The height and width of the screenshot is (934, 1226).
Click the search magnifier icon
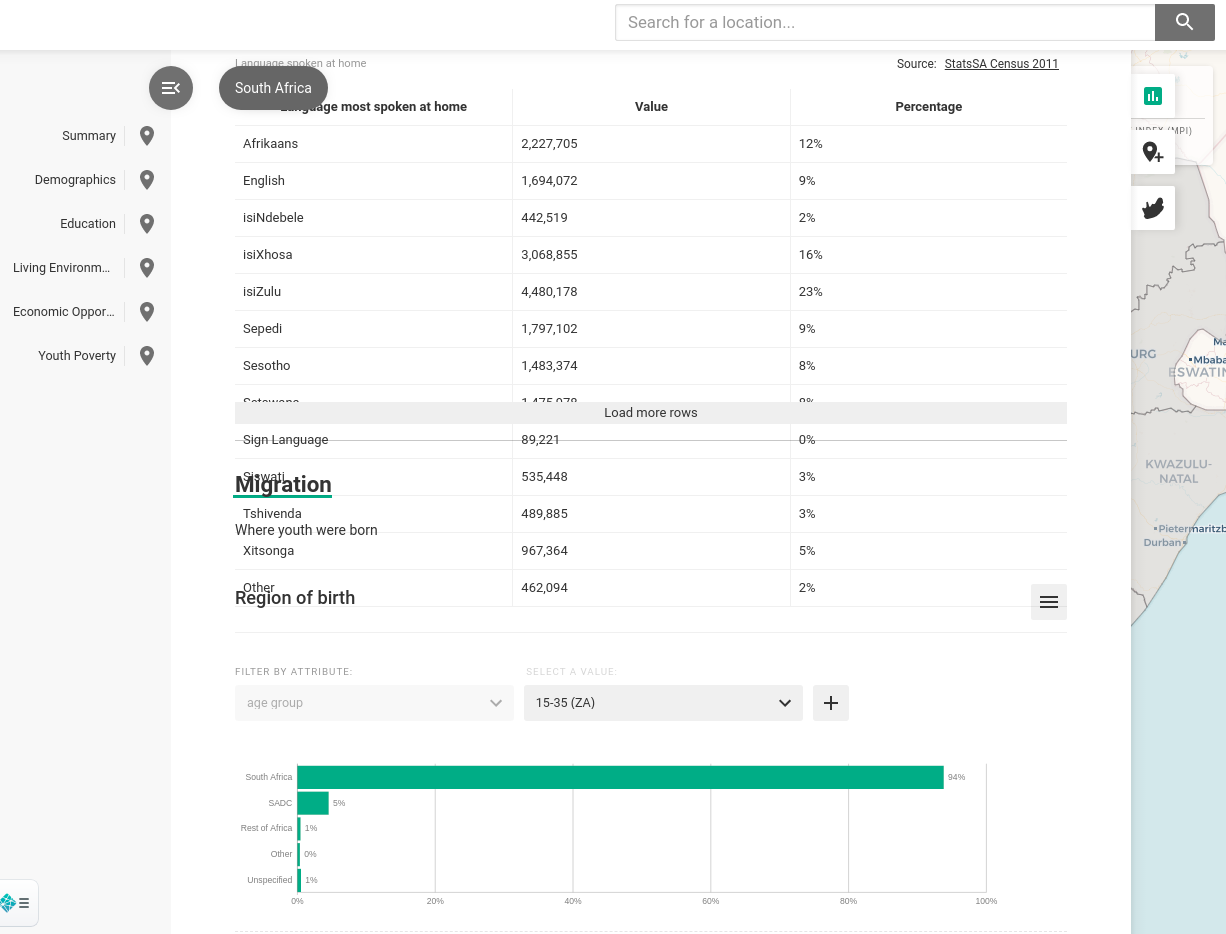1184,22
